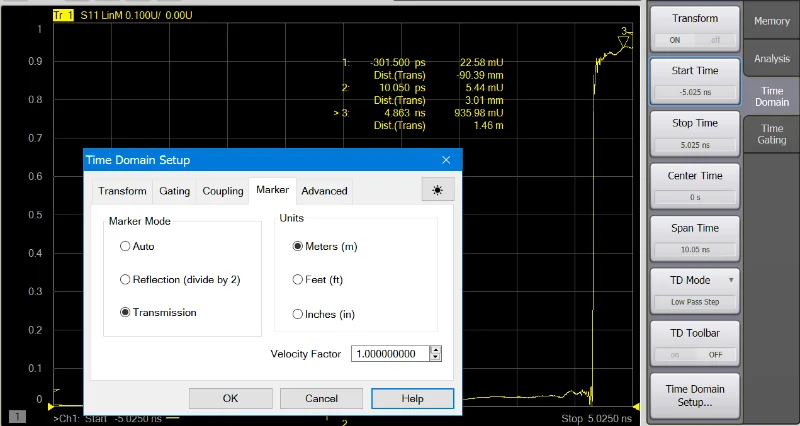Toggle the Transform ON/off switch

(x=694, y=40)
